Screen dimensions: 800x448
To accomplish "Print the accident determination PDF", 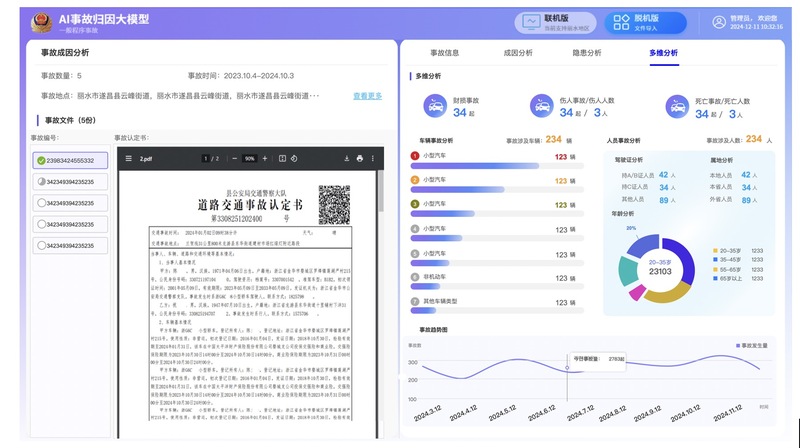I will click(x=360, y=159).
